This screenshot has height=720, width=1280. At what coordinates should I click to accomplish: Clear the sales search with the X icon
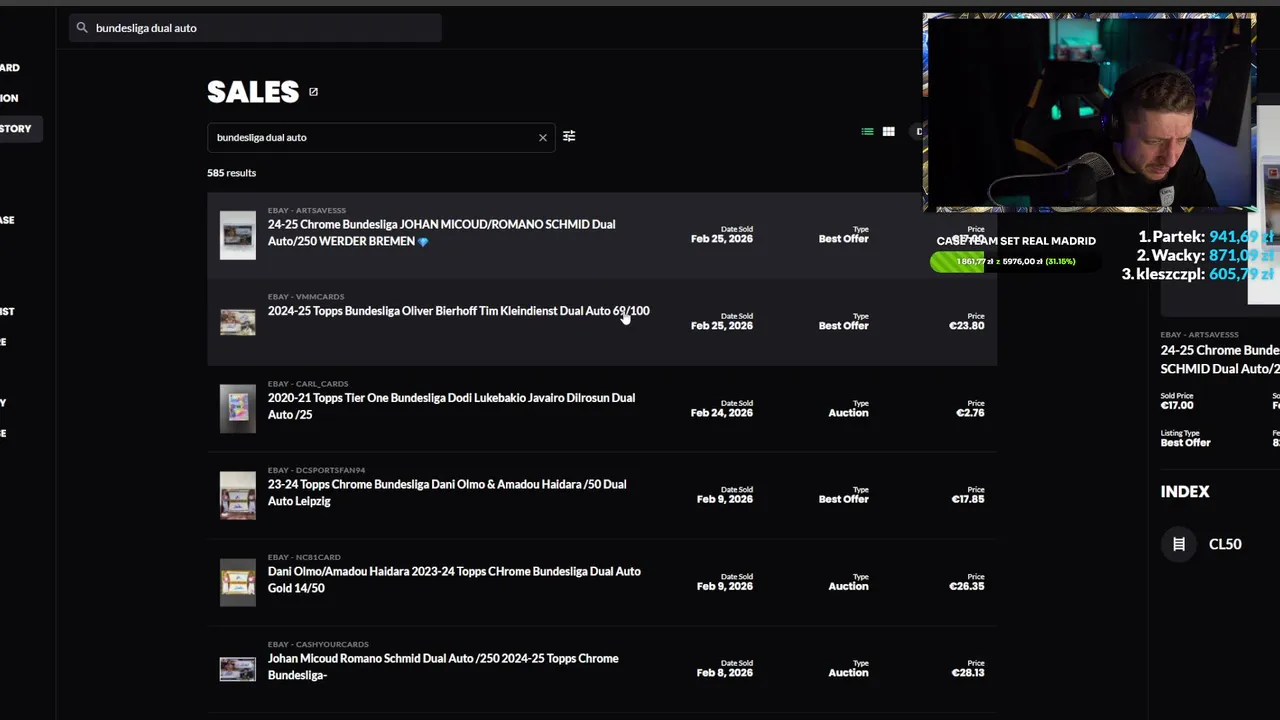click(543, 138)
